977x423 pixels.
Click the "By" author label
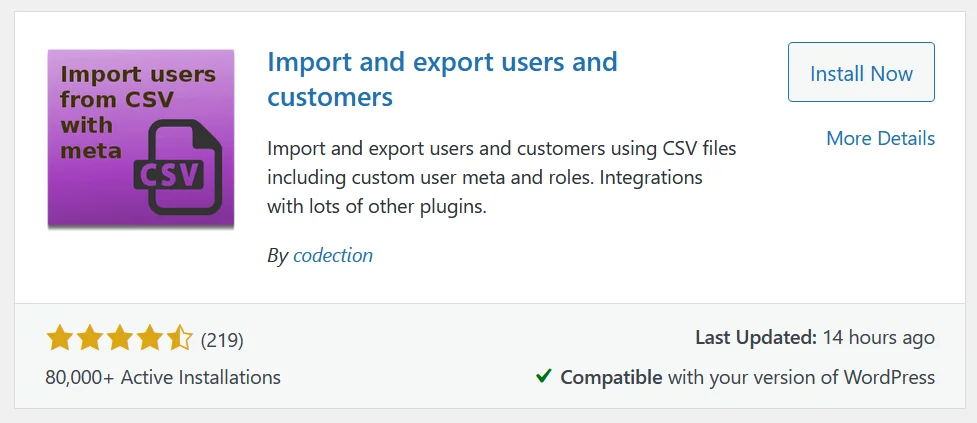click(x=277, y=255)
